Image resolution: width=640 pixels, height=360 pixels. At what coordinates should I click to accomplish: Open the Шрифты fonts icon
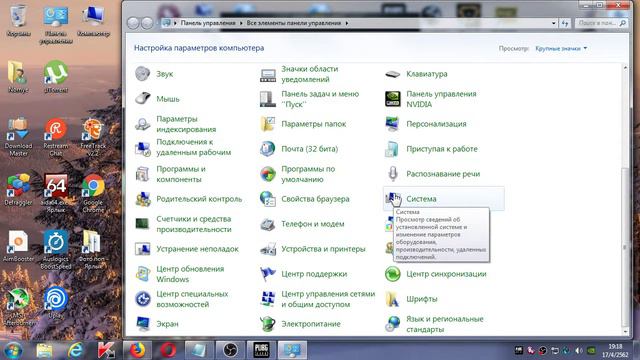(x=393, y=299)
